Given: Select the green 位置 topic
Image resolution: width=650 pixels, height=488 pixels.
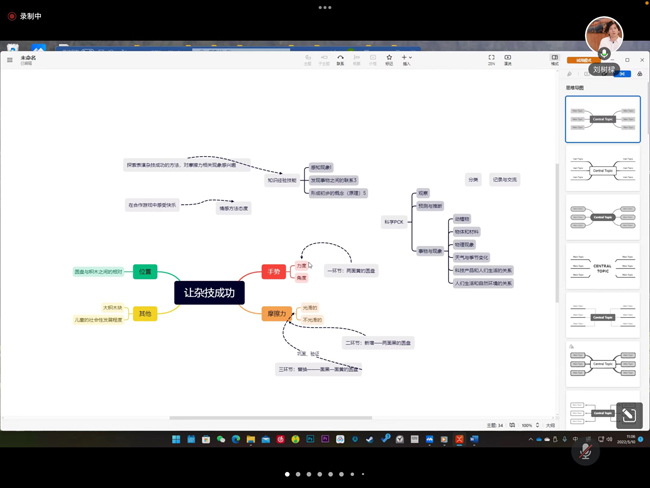Looking at the screenshot, I should click(145, 272).
